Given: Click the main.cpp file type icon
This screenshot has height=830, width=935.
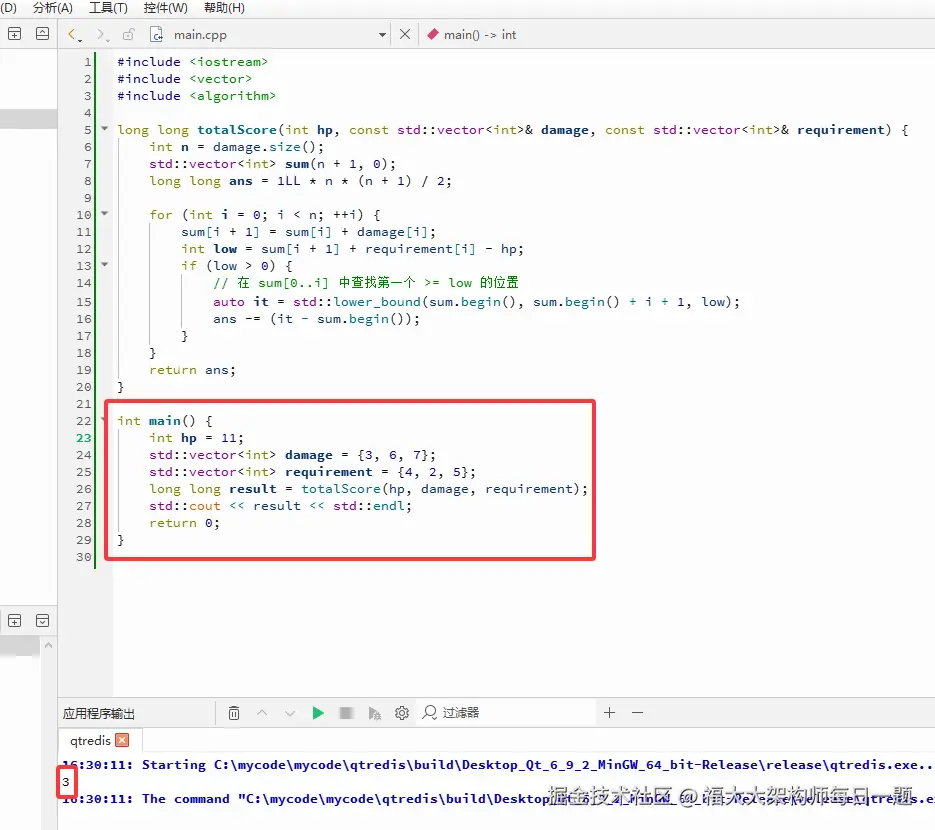Looking at the screenshot, I should (x=156, y=35).
